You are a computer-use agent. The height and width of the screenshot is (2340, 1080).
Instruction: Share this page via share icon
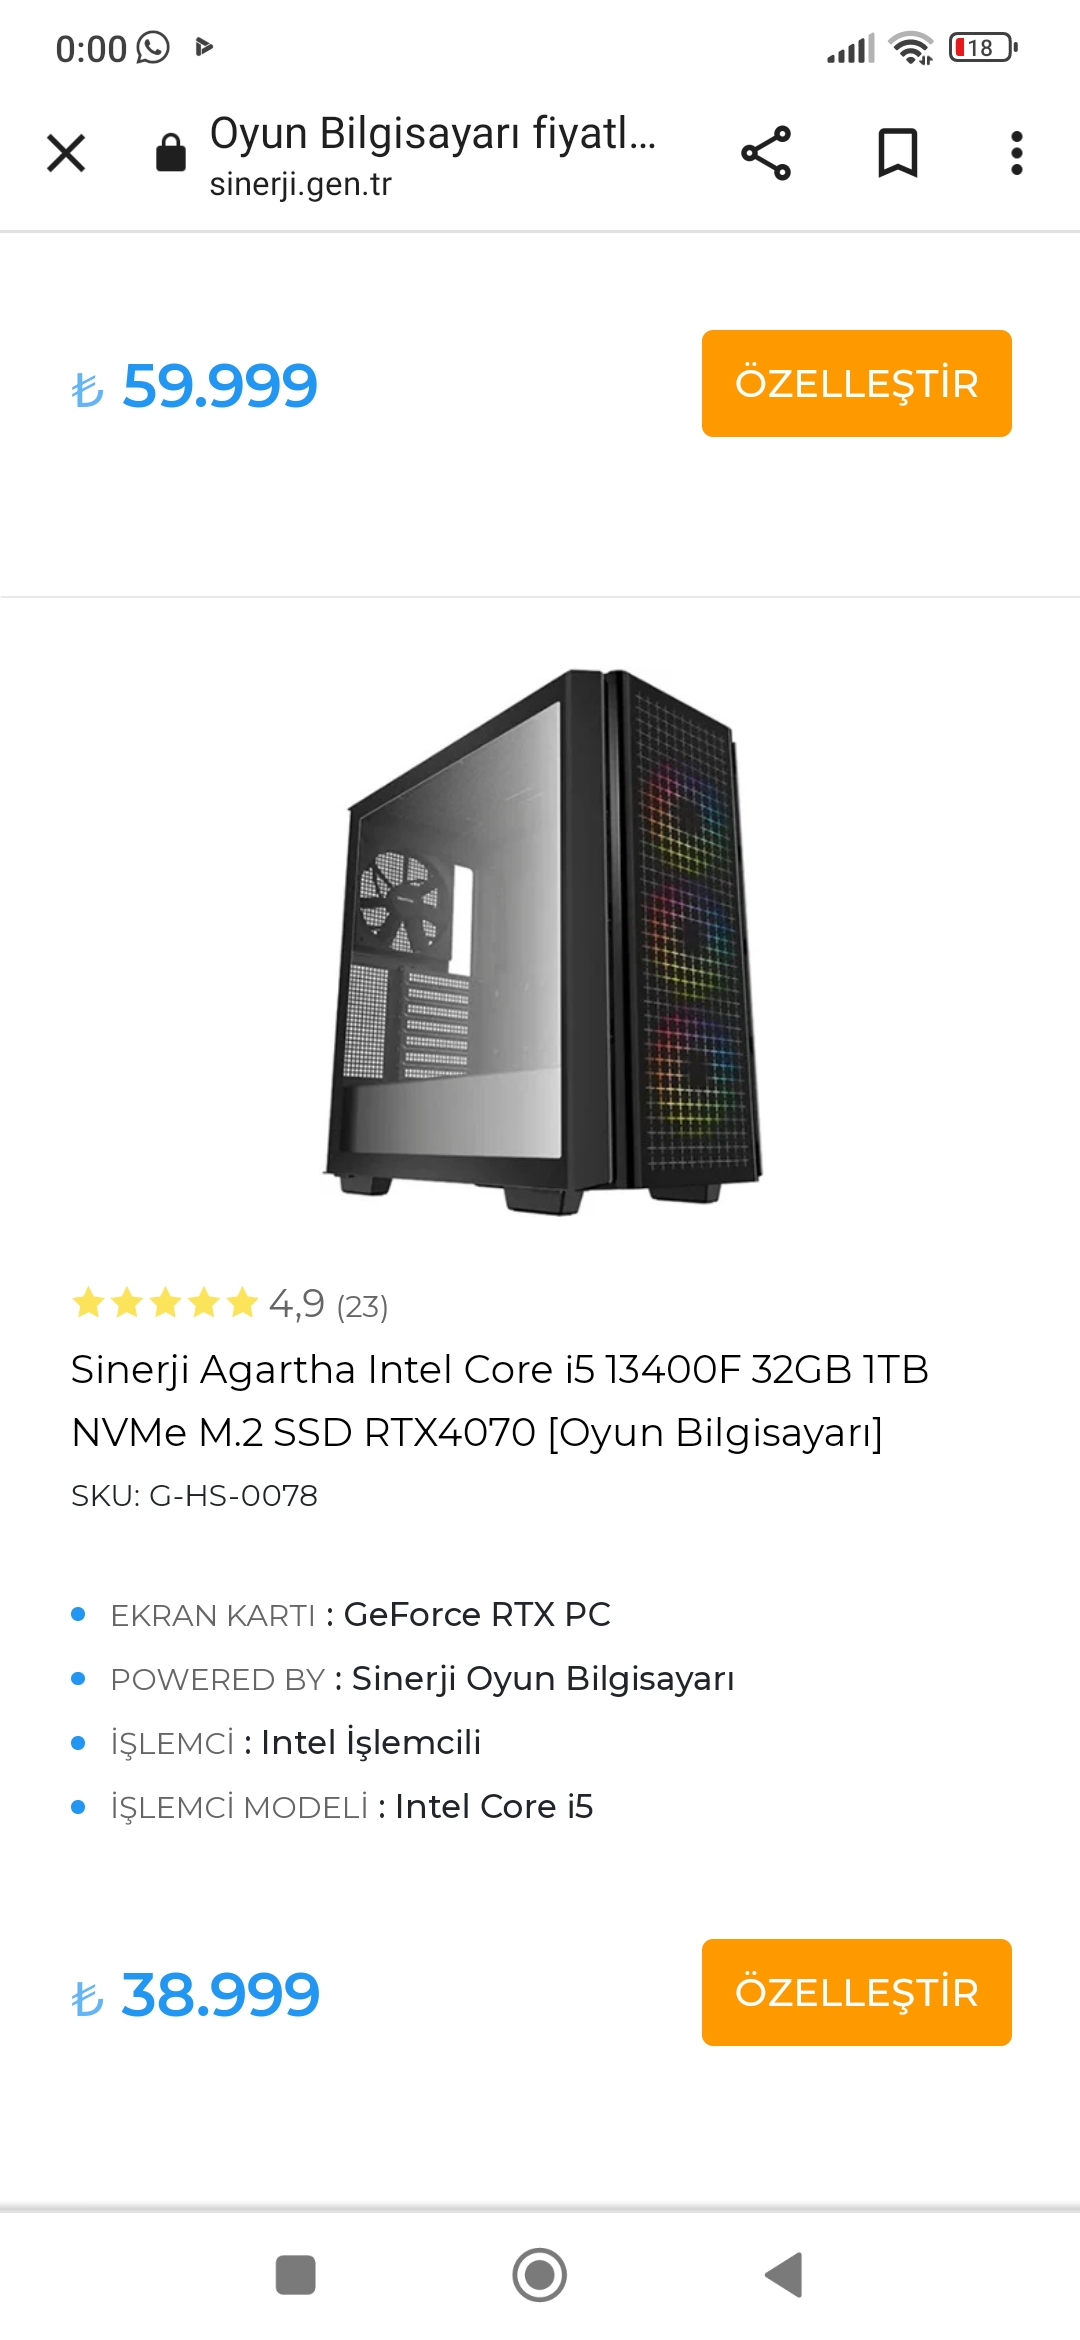(x=766, y=153)
